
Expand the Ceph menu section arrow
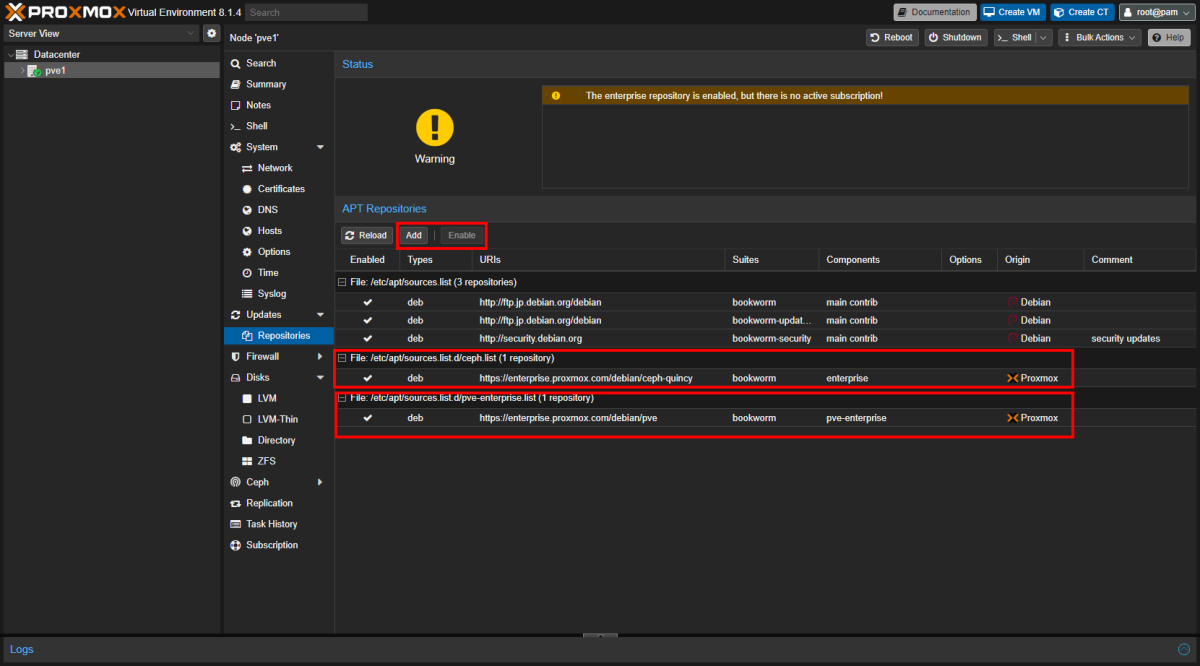(320, 482)
